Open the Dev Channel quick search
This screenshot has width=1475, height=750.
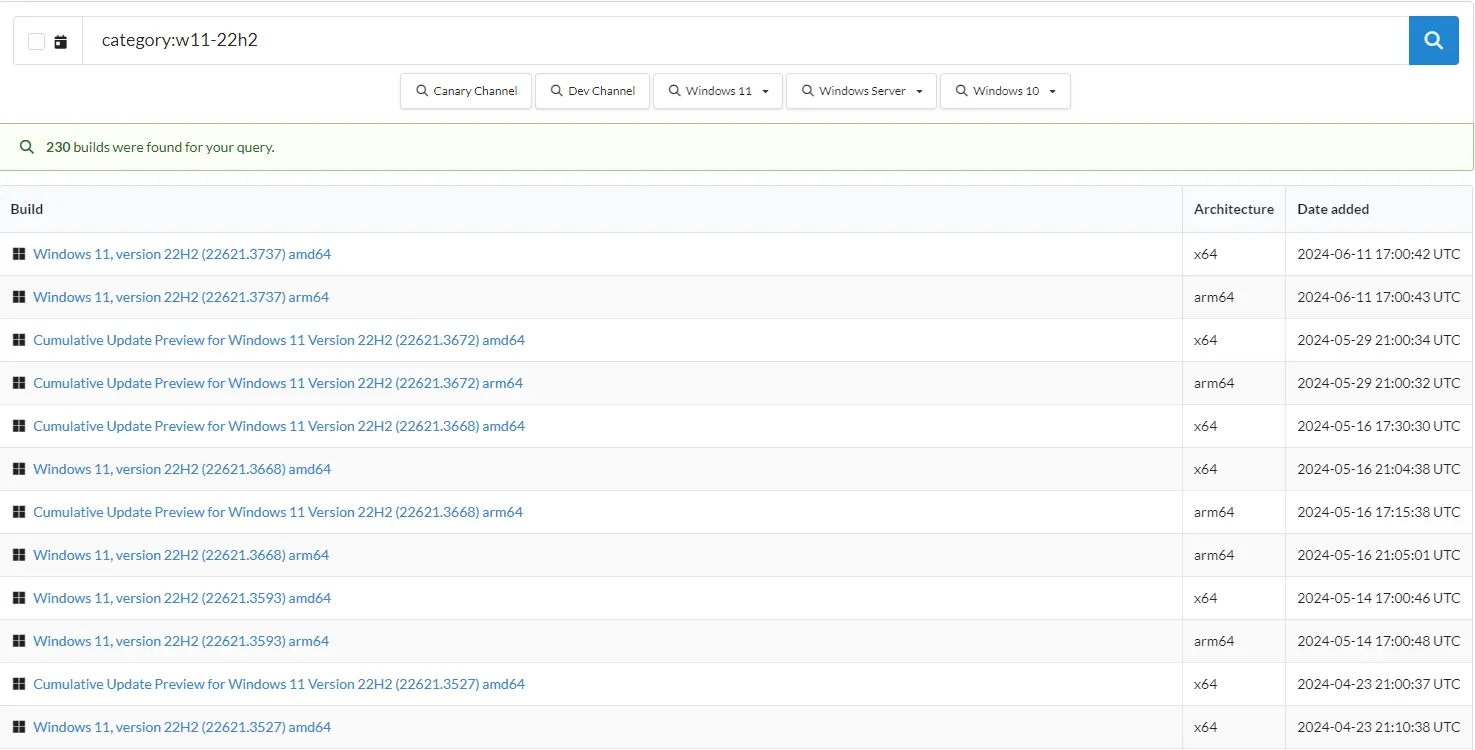point(592,91)
